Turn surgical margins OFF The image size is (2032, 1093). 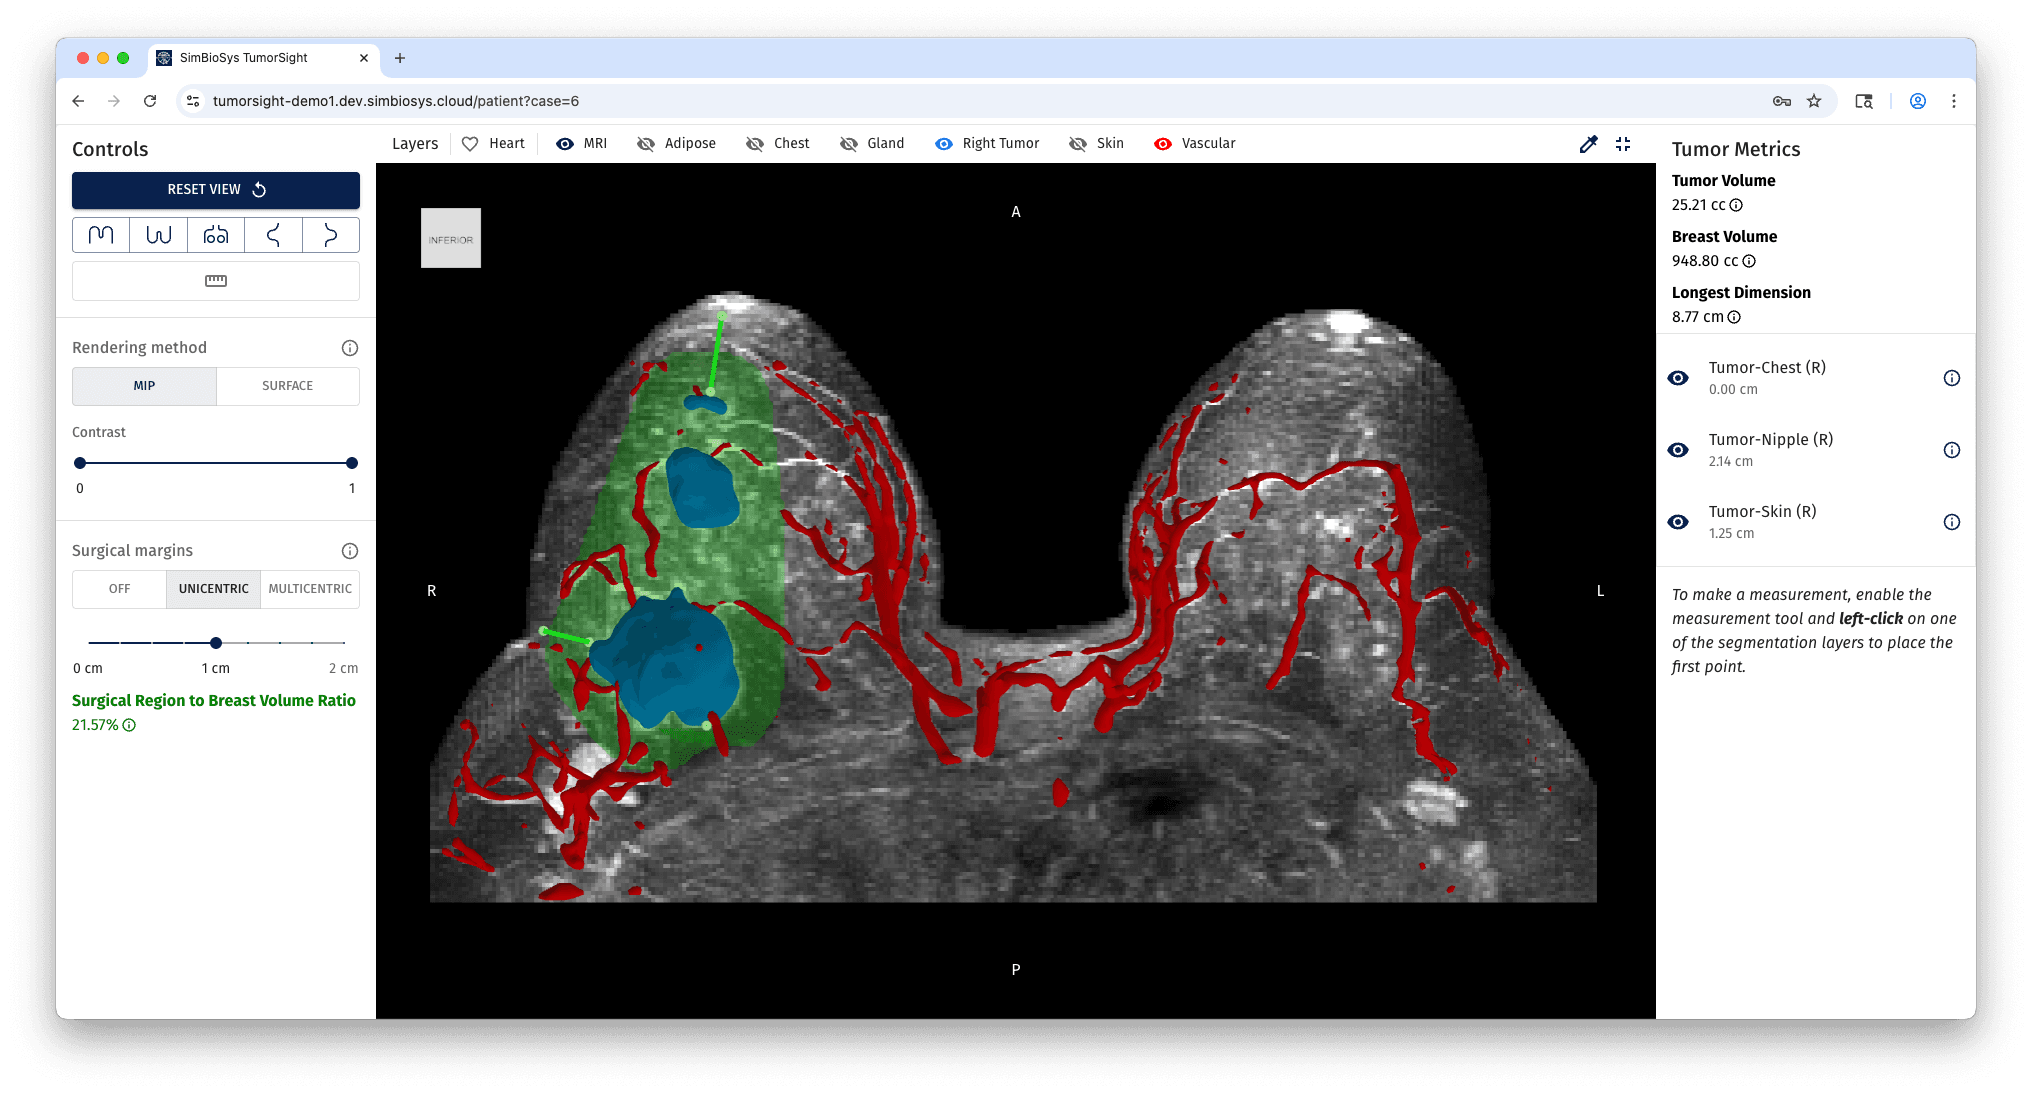tap(120, 589)
